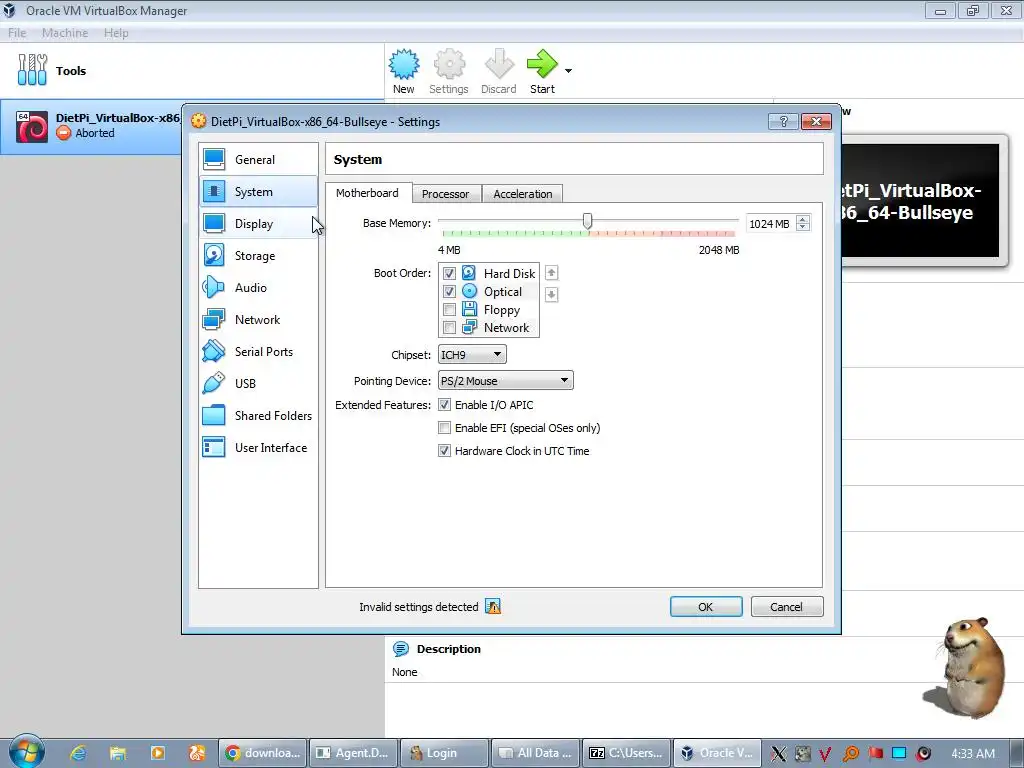Open the Display settings category
This screenshot has width=1024, height=768.
pos(258,223)
